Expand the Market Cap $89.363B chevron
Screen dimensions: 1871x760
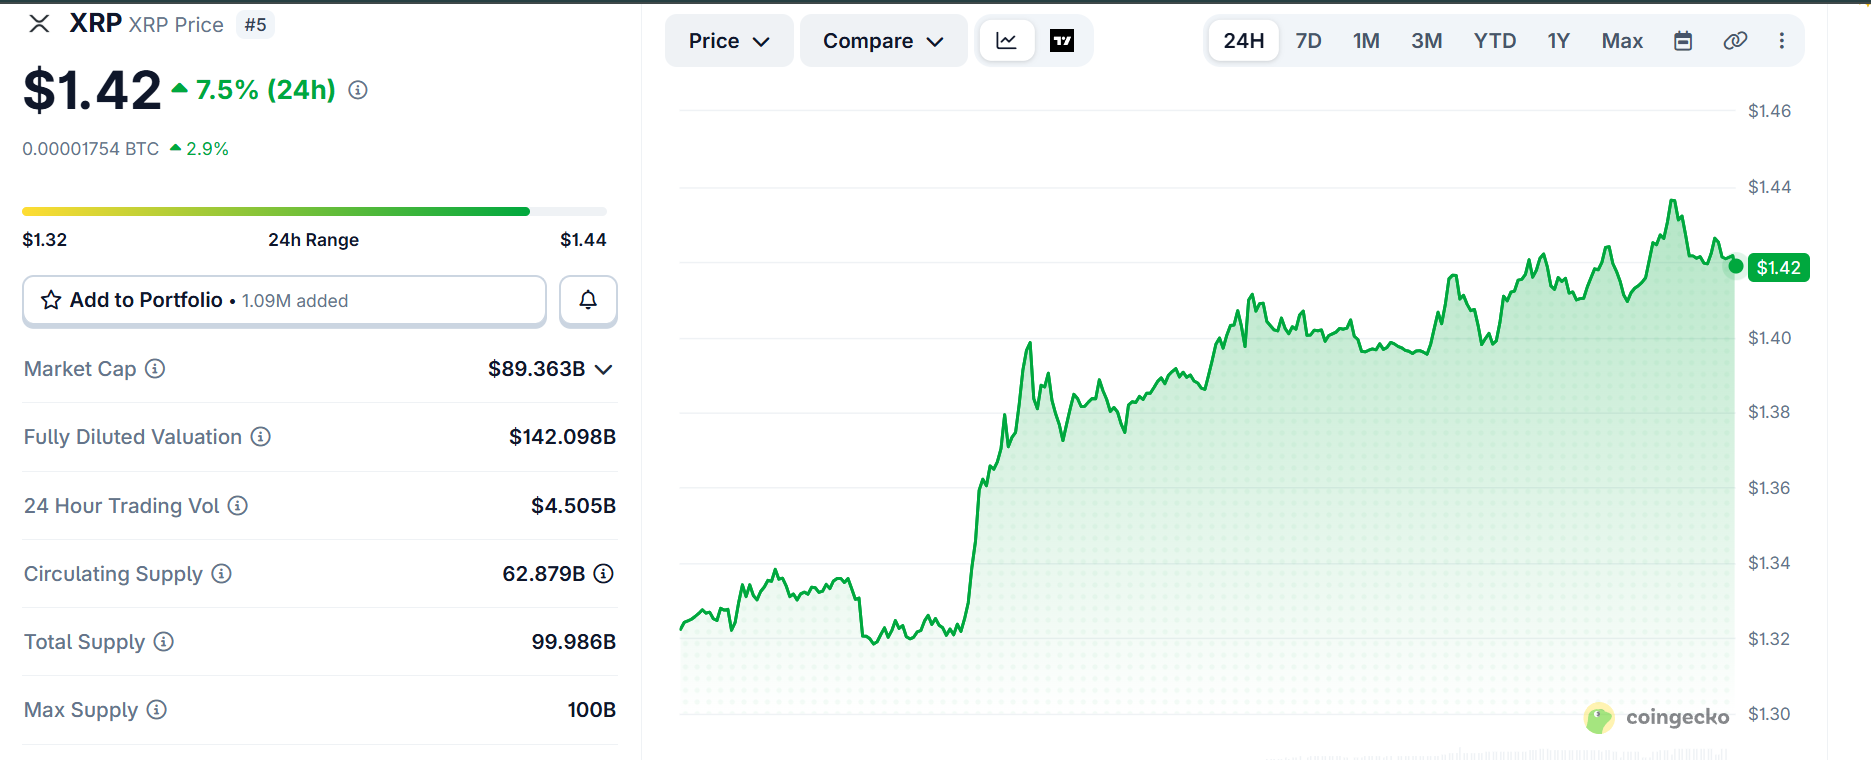603,369
